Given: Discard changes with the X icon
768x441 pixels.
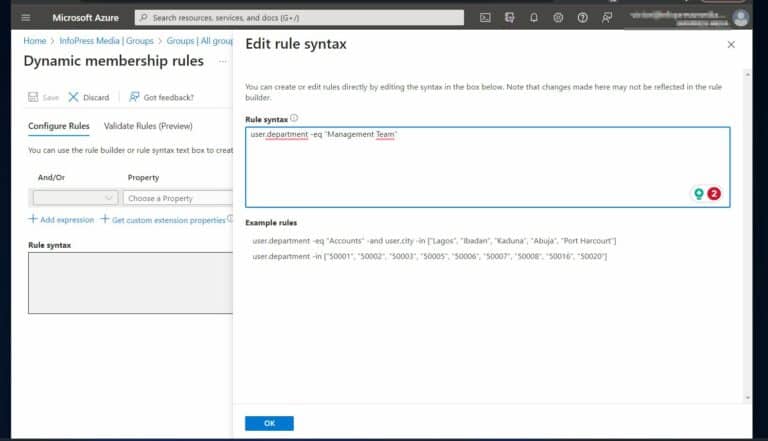Looking at the screenshot, I should click(73, 97).
